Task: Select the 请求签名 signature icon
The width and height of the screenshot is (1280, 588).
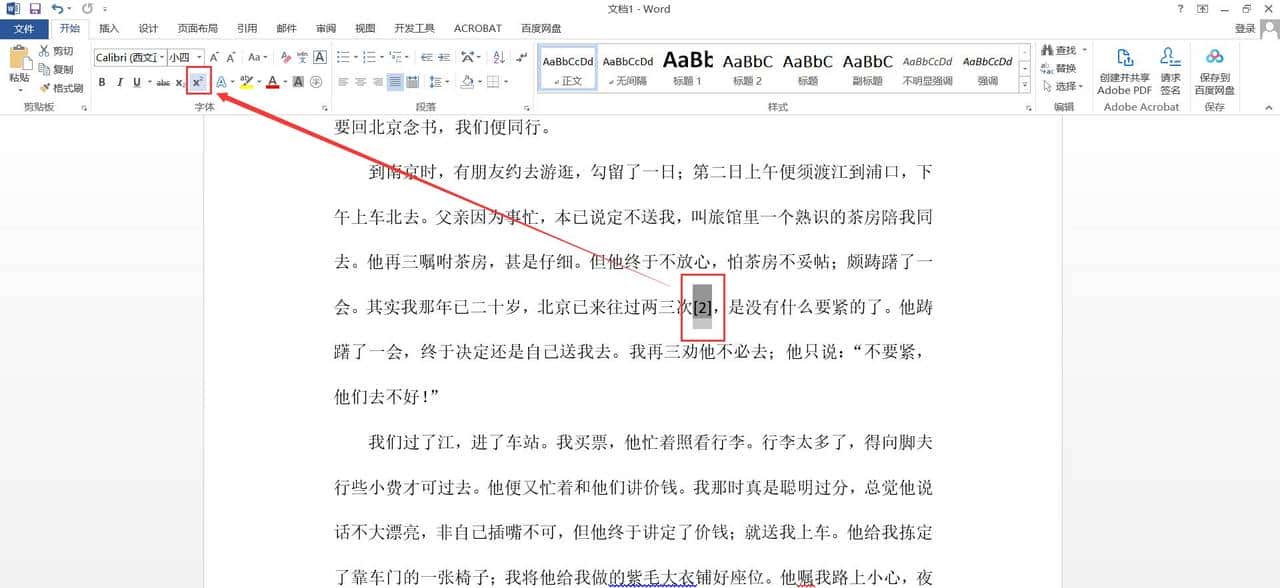Action: [x=1170, y=70]
